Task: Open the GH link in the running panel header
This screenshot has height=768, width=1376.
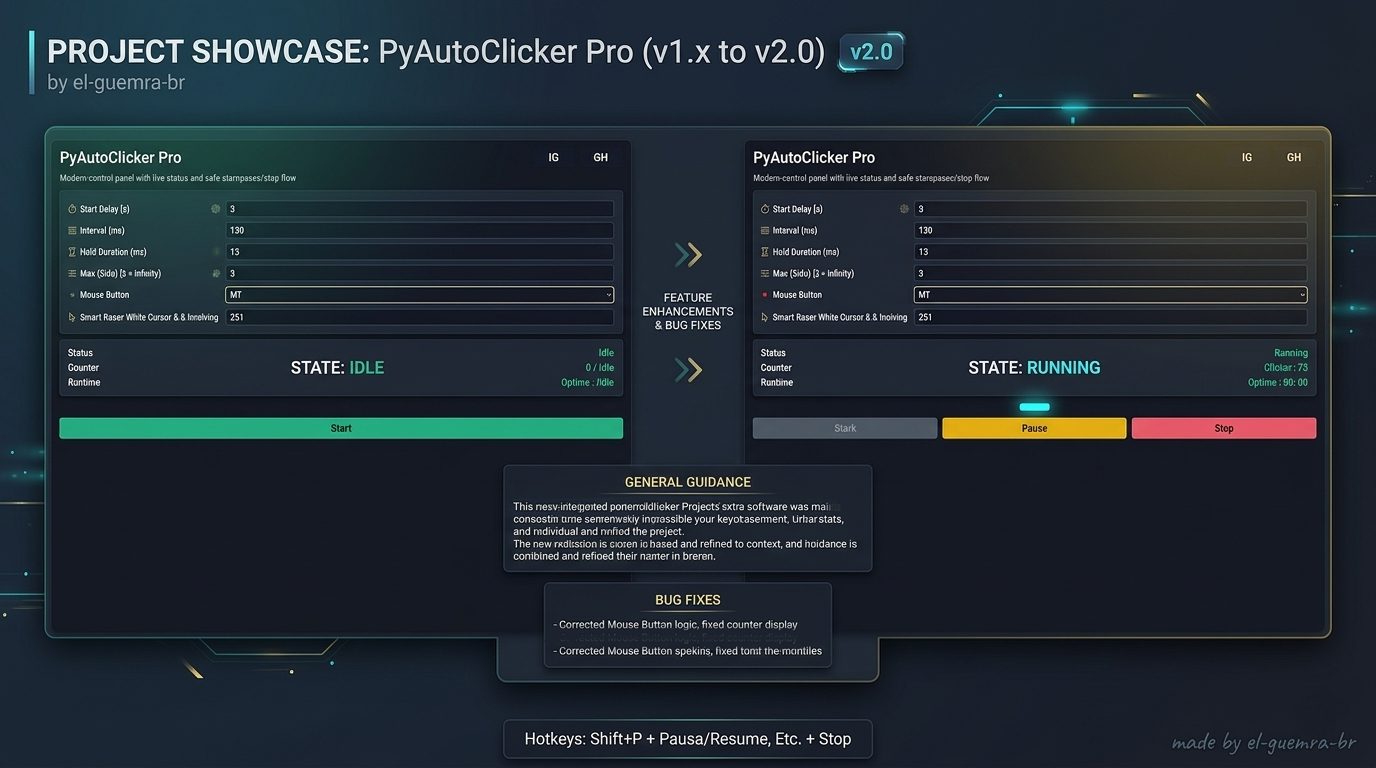Action: (1294, 158)
